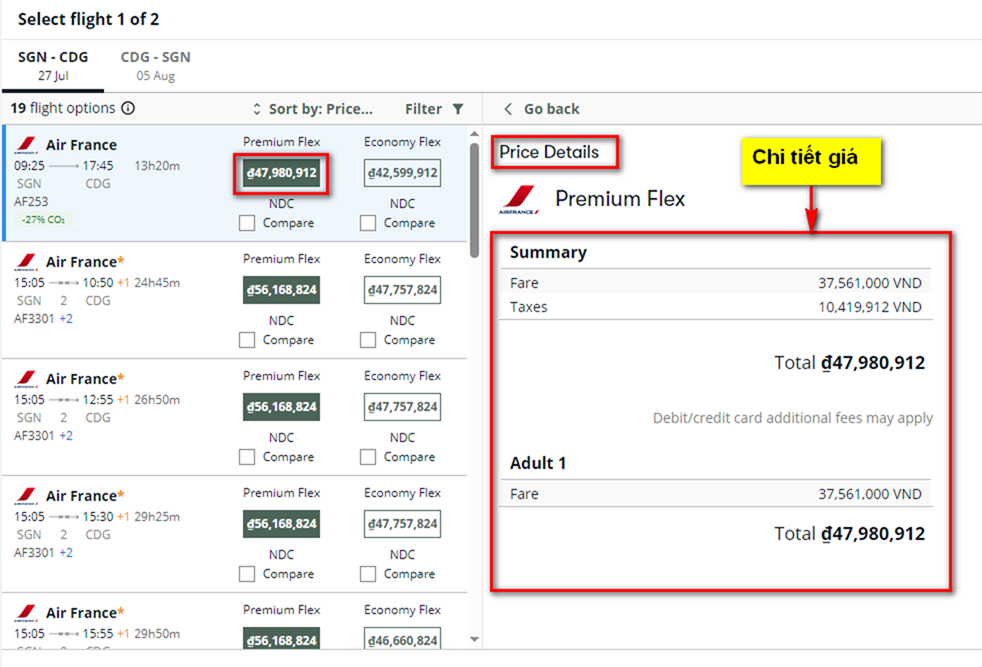Screen dimensions: 982x667
Task: Click the 29h50m duration
Action: tap(157, 634)
